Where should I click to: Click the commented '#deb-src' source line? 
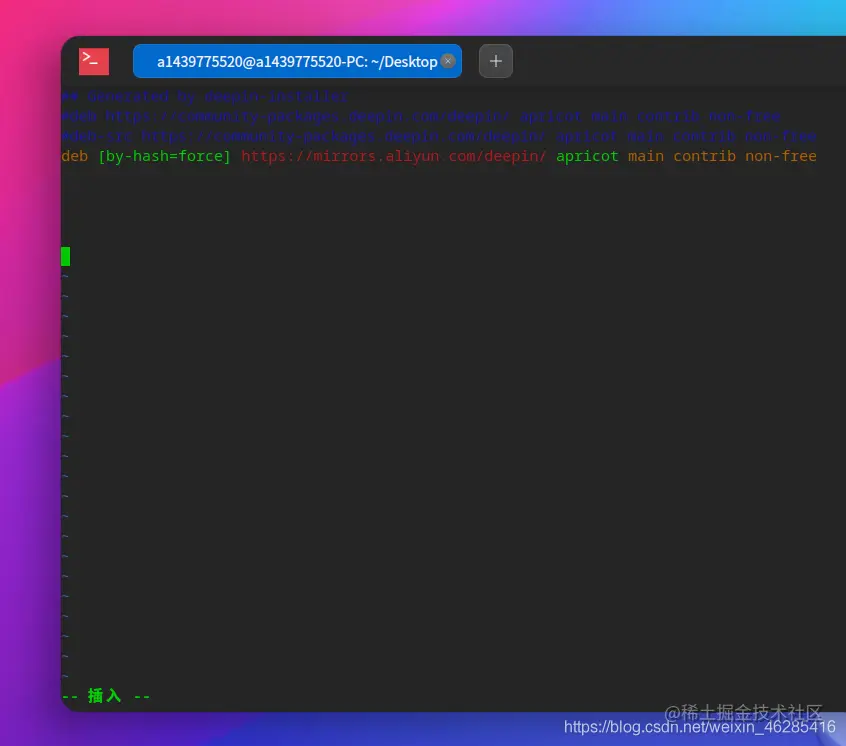439,136
